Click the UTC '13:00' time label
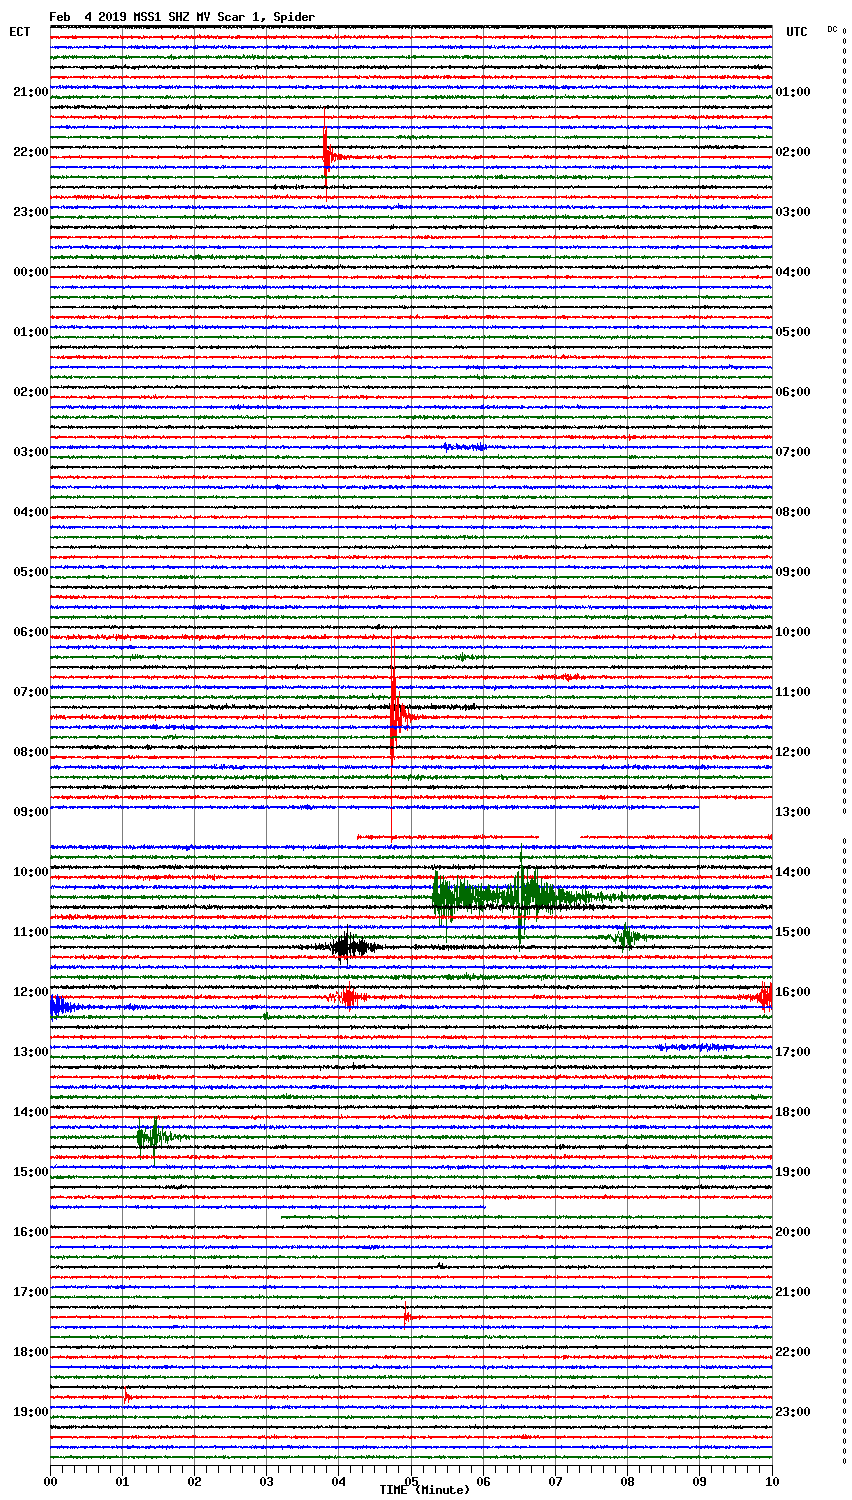This screenshot has width=852, height=1500. 793,812
